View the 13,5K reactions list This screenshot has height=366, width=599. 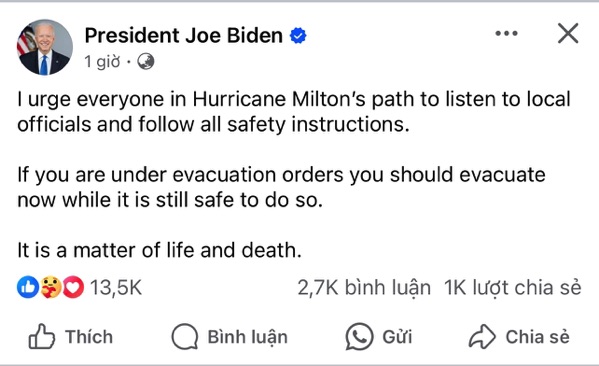[x=116, y=287]
